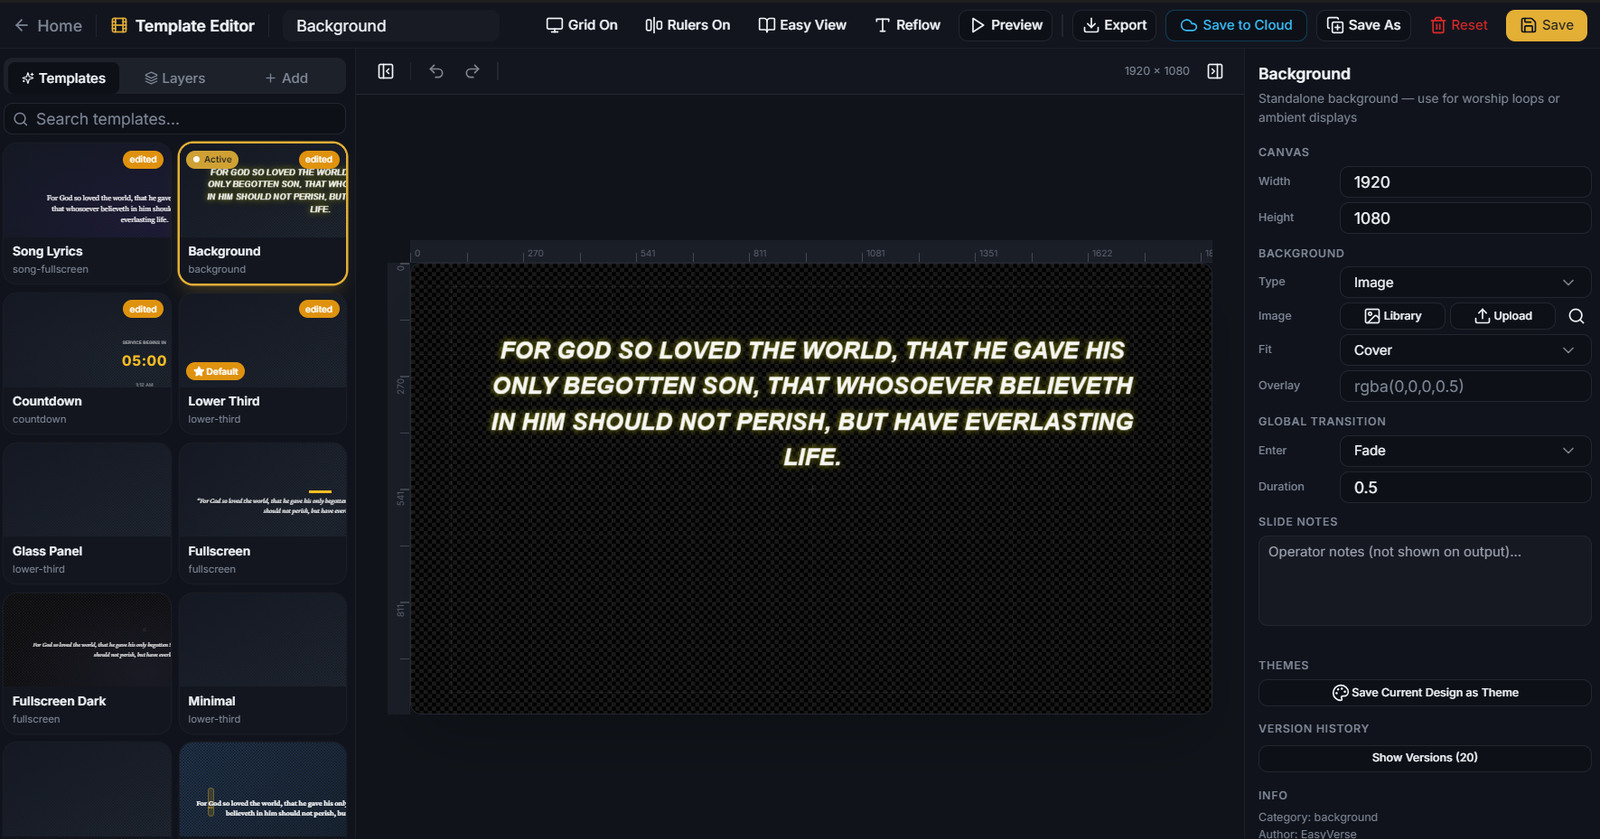The width and height of the screenshot is (1600, 839).
Task: Toggle the Grid On option
Action: pos(582,25)
